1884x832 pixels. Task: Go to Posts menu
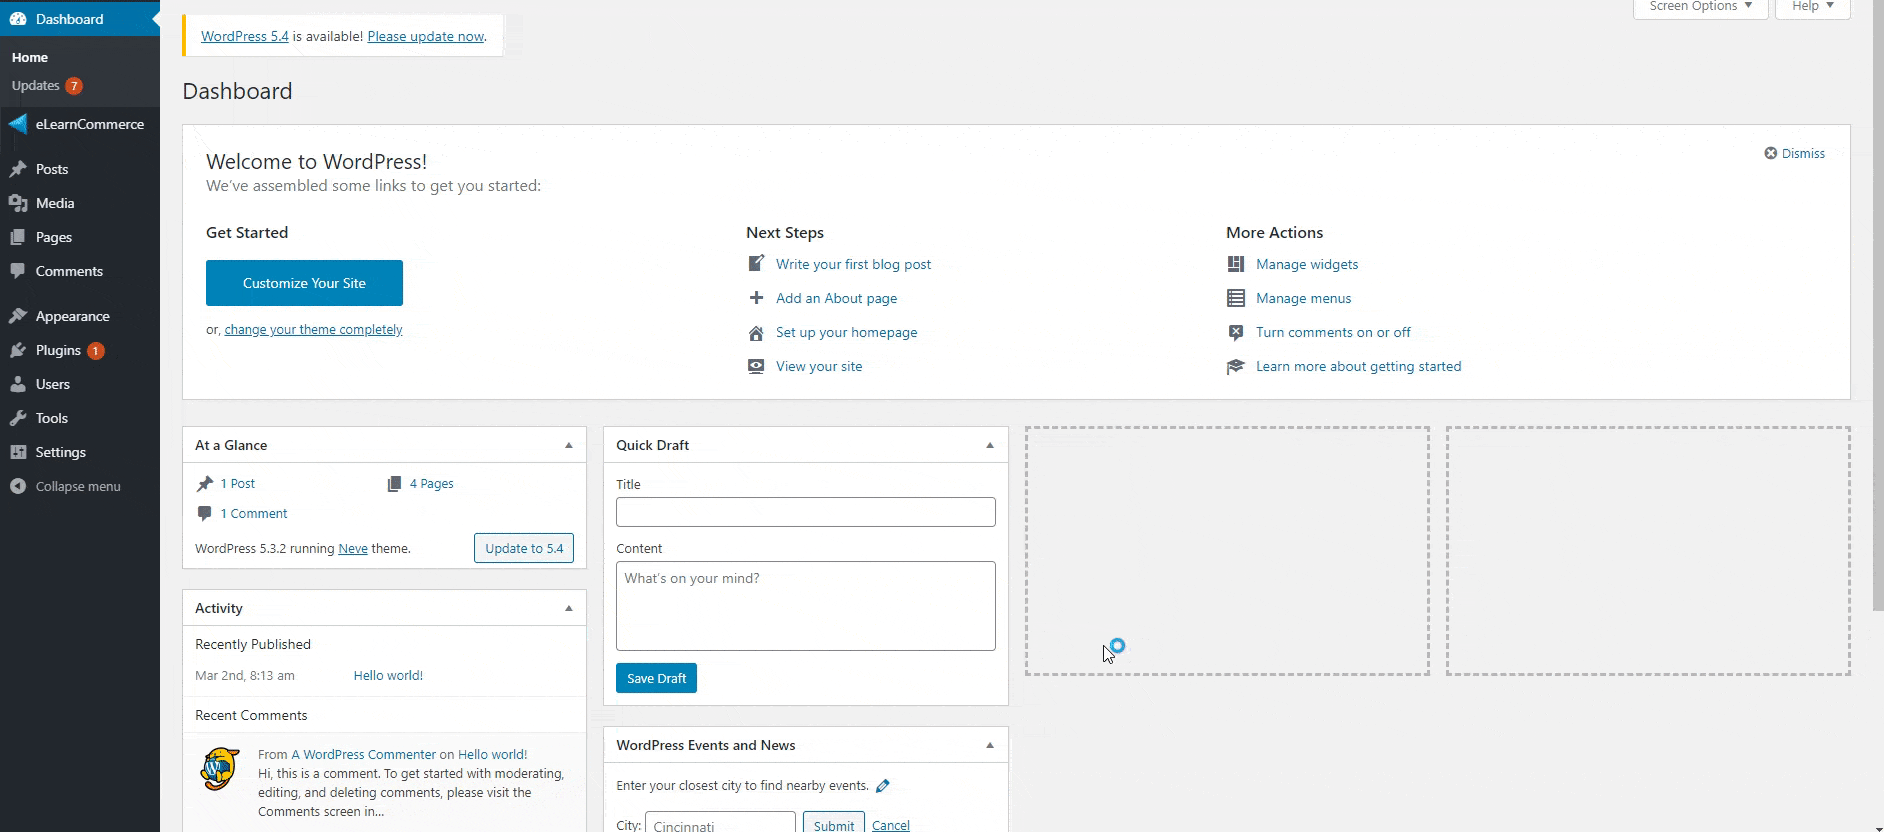pos(52,169)
